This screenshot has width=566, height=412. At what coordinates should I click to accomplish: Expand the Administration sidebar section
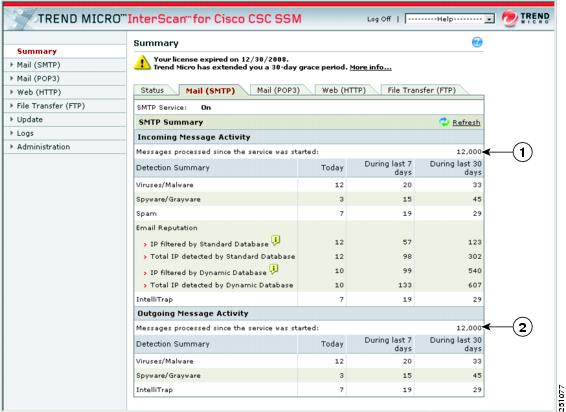43,147
